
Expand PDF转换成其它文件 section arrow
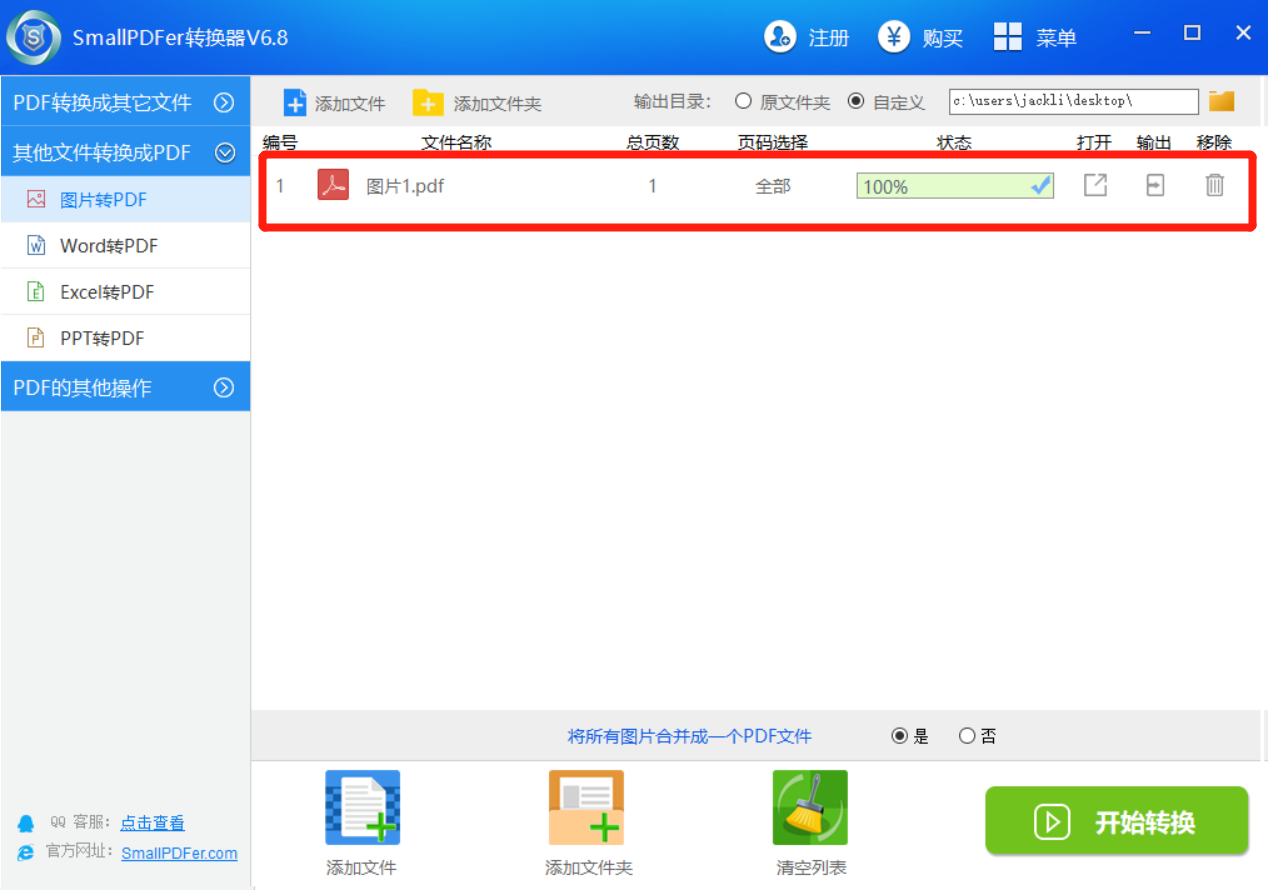pos(225,102)
